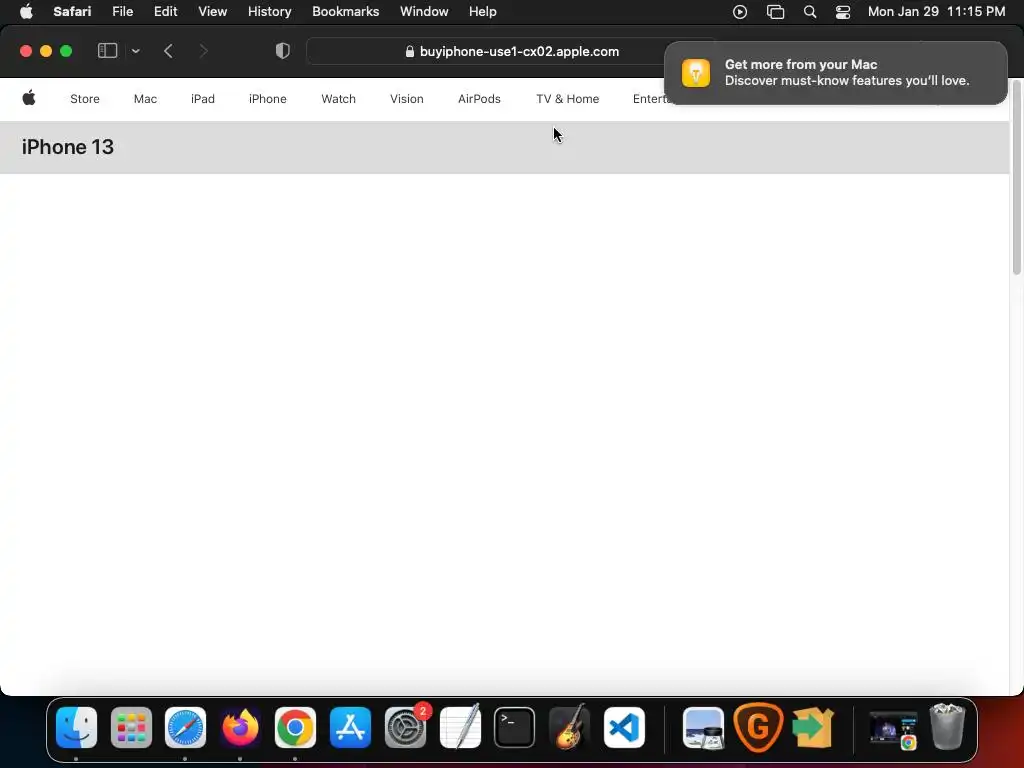Expand the tab group dropdown chevron
Screen dimensions: 1024x768
click(x=135, y=51)
